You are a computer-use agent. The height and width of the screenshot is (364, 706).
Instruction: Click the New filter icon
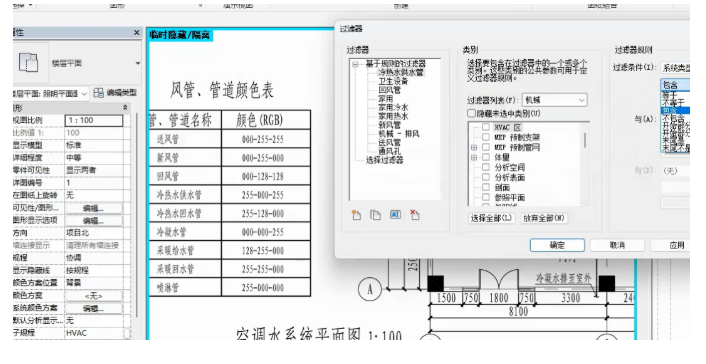pos(356,215)
